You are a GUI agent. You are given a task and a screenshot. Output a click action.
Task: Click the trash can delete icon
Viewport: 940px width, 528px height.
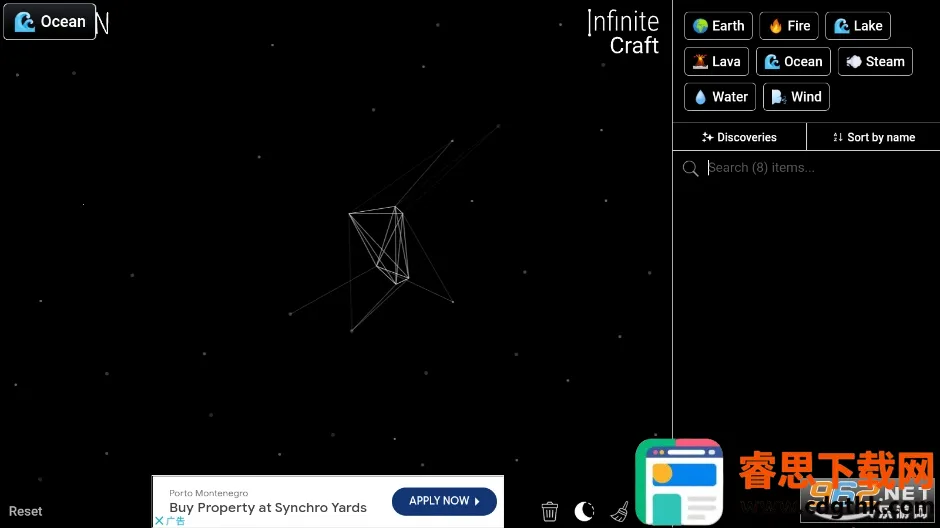(x=549, y=511)
